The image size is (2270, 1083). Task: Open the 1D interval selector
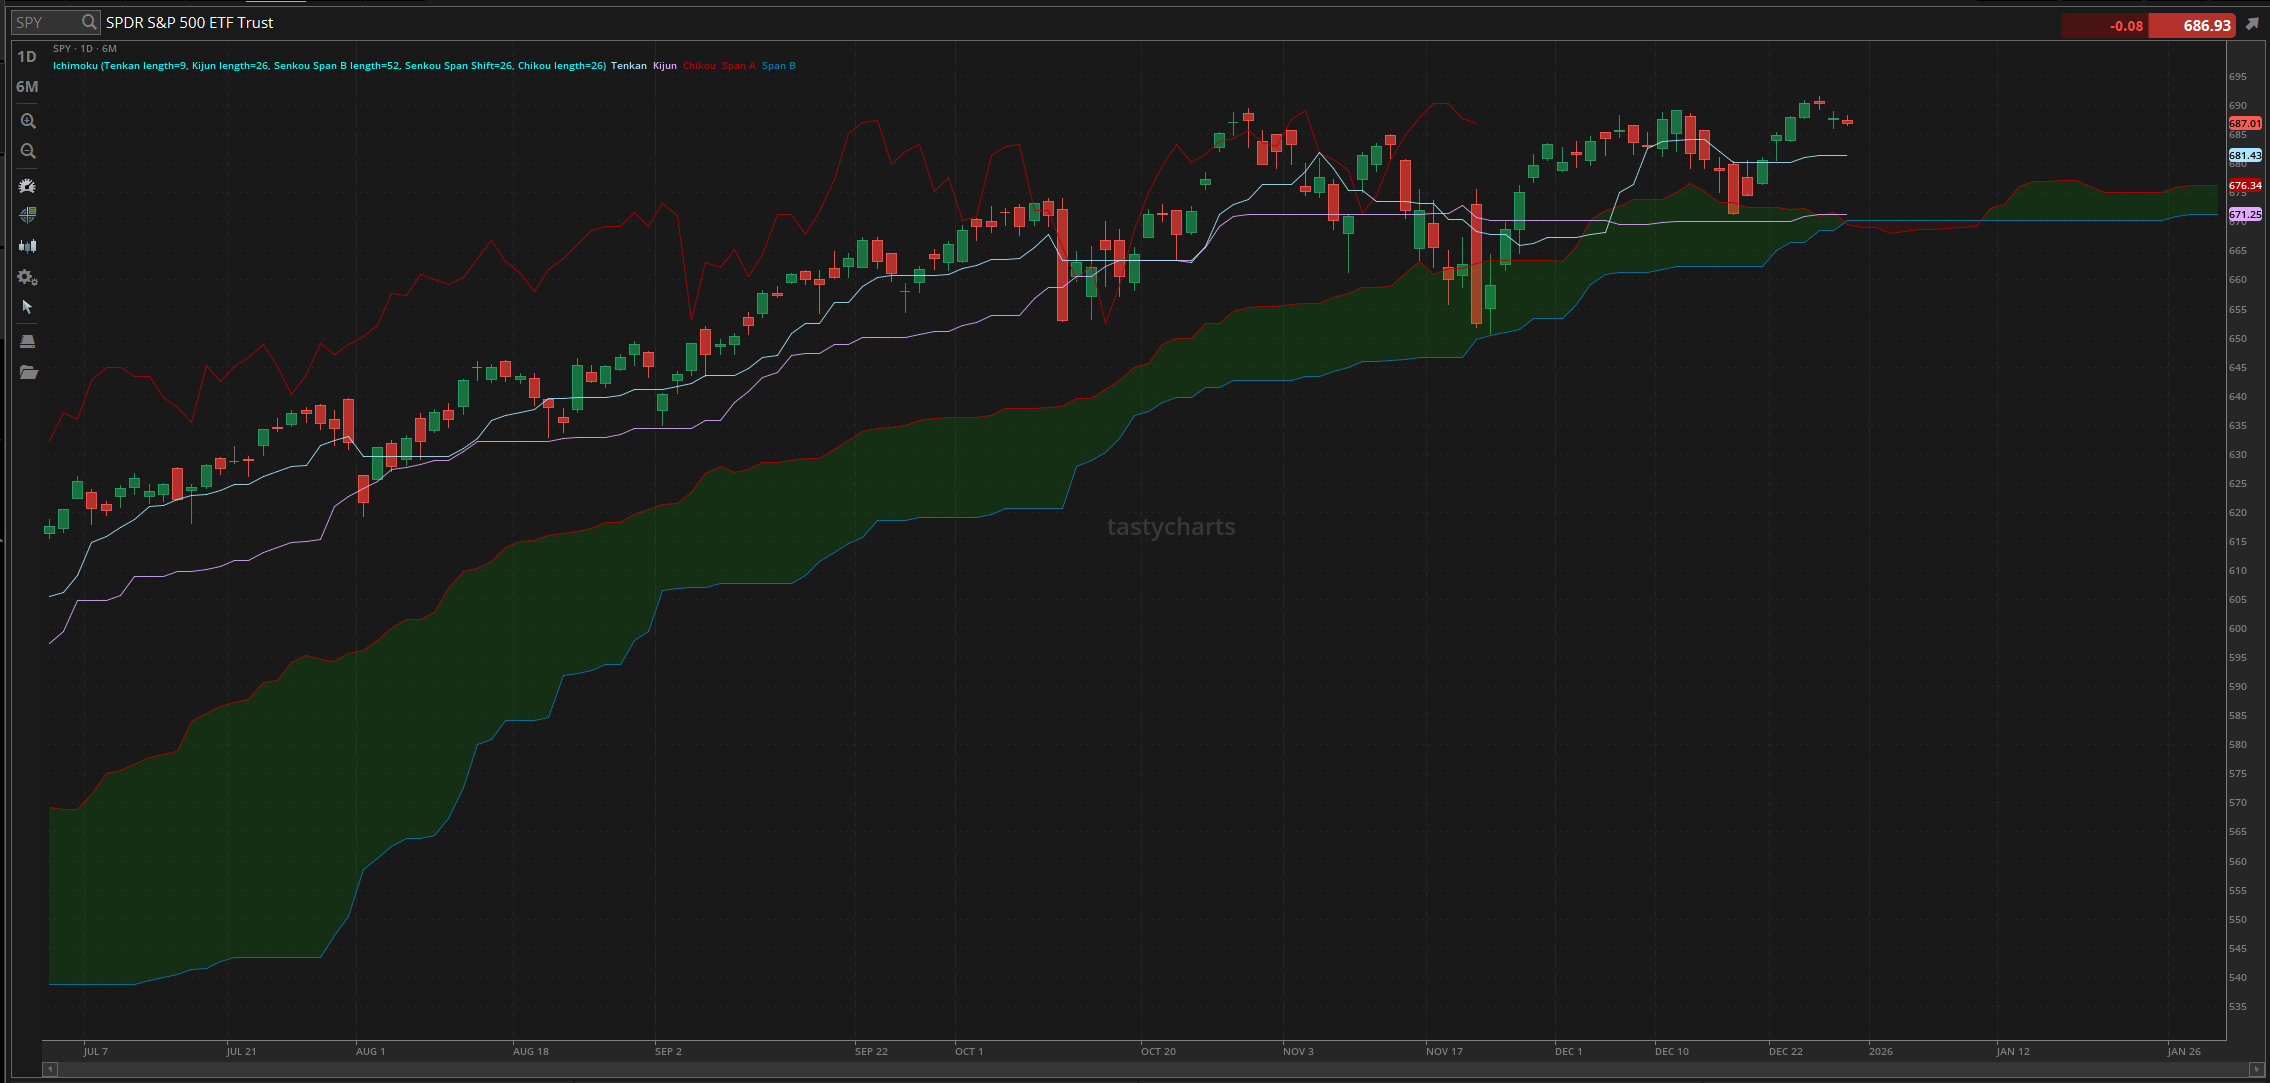27,57
